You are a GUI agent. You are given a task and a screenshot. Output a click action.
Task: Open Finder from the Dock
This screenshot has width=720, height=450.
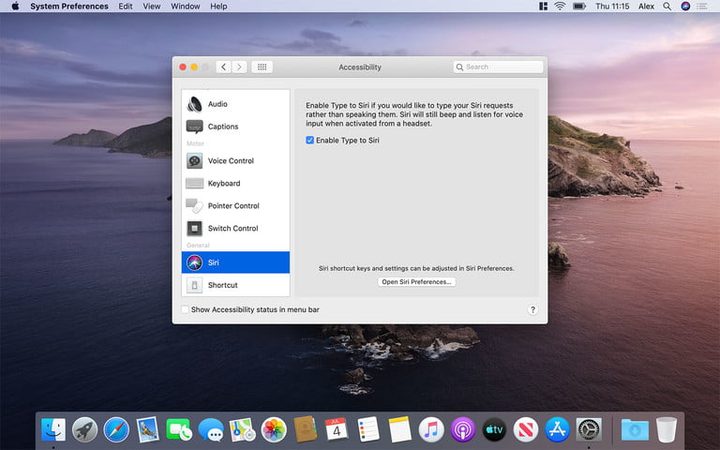click(x=53, y=430)
